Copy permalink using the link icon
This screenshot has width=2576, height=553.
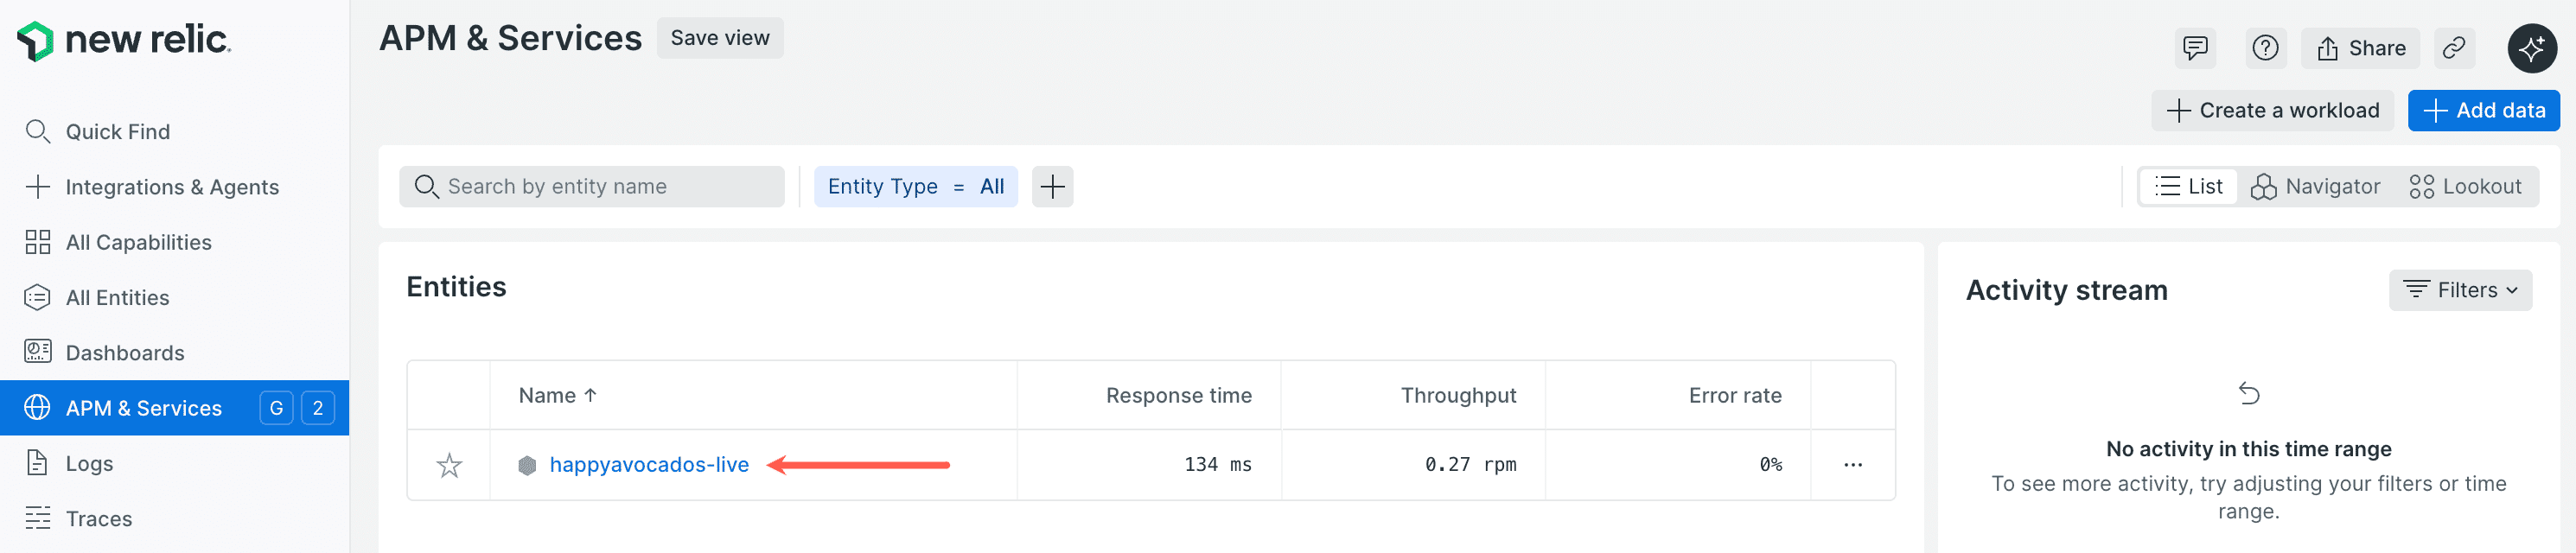(x=2455, y=47)
